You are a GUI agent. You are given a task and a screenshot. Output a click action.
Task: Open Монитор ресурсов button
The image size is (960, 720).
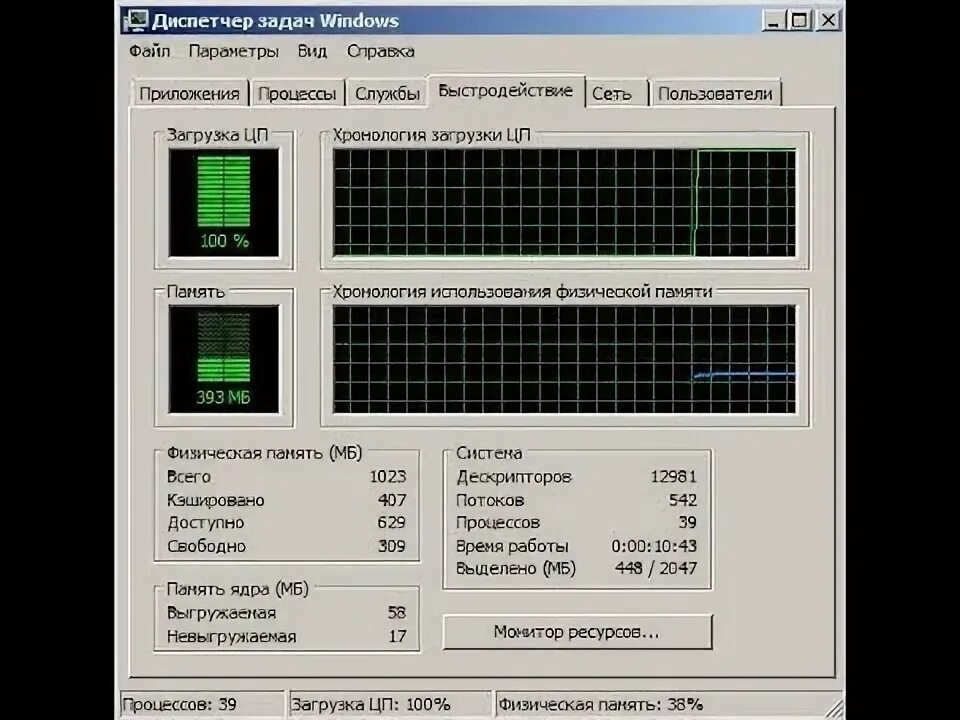pyautogui.click(x=577, y=632)
